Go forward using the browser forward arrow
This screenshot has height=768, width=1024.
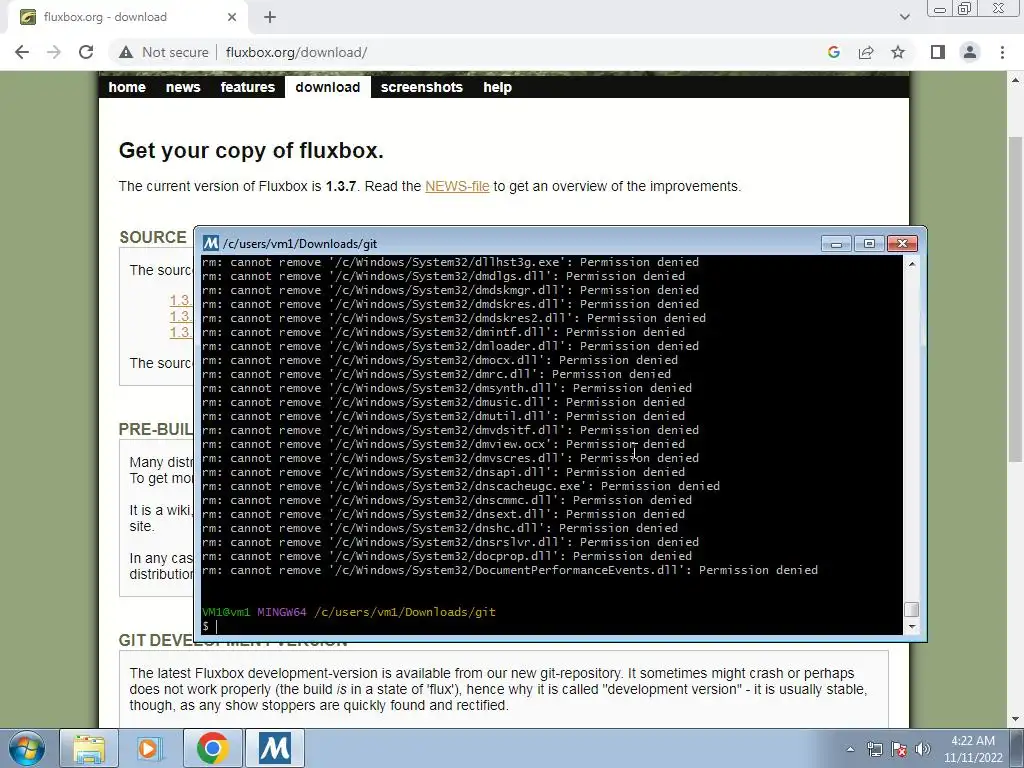(x=54, y=52)
